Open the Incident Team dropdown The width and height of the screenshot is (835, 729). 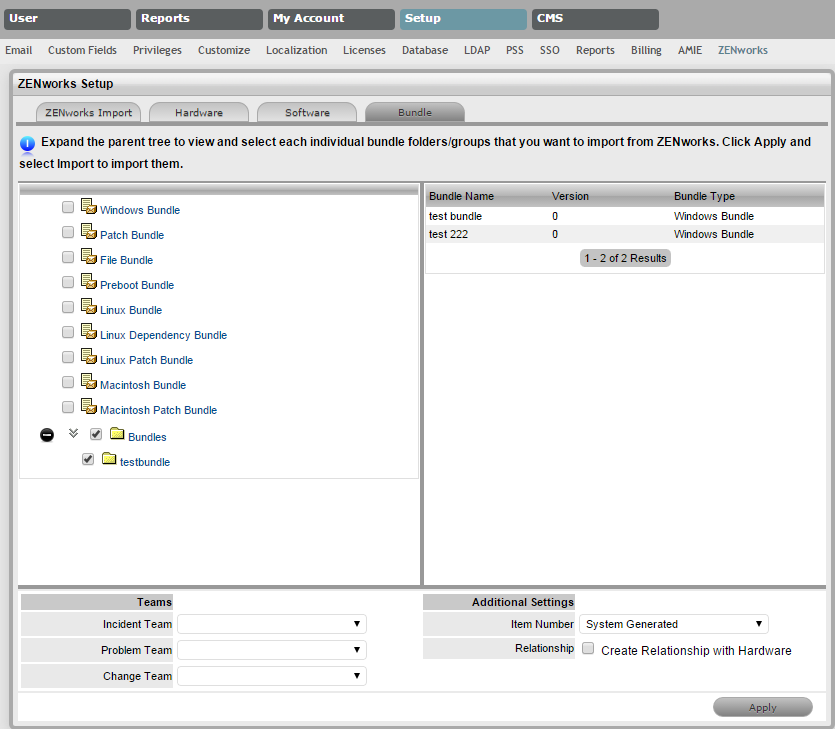click(271, 624)
